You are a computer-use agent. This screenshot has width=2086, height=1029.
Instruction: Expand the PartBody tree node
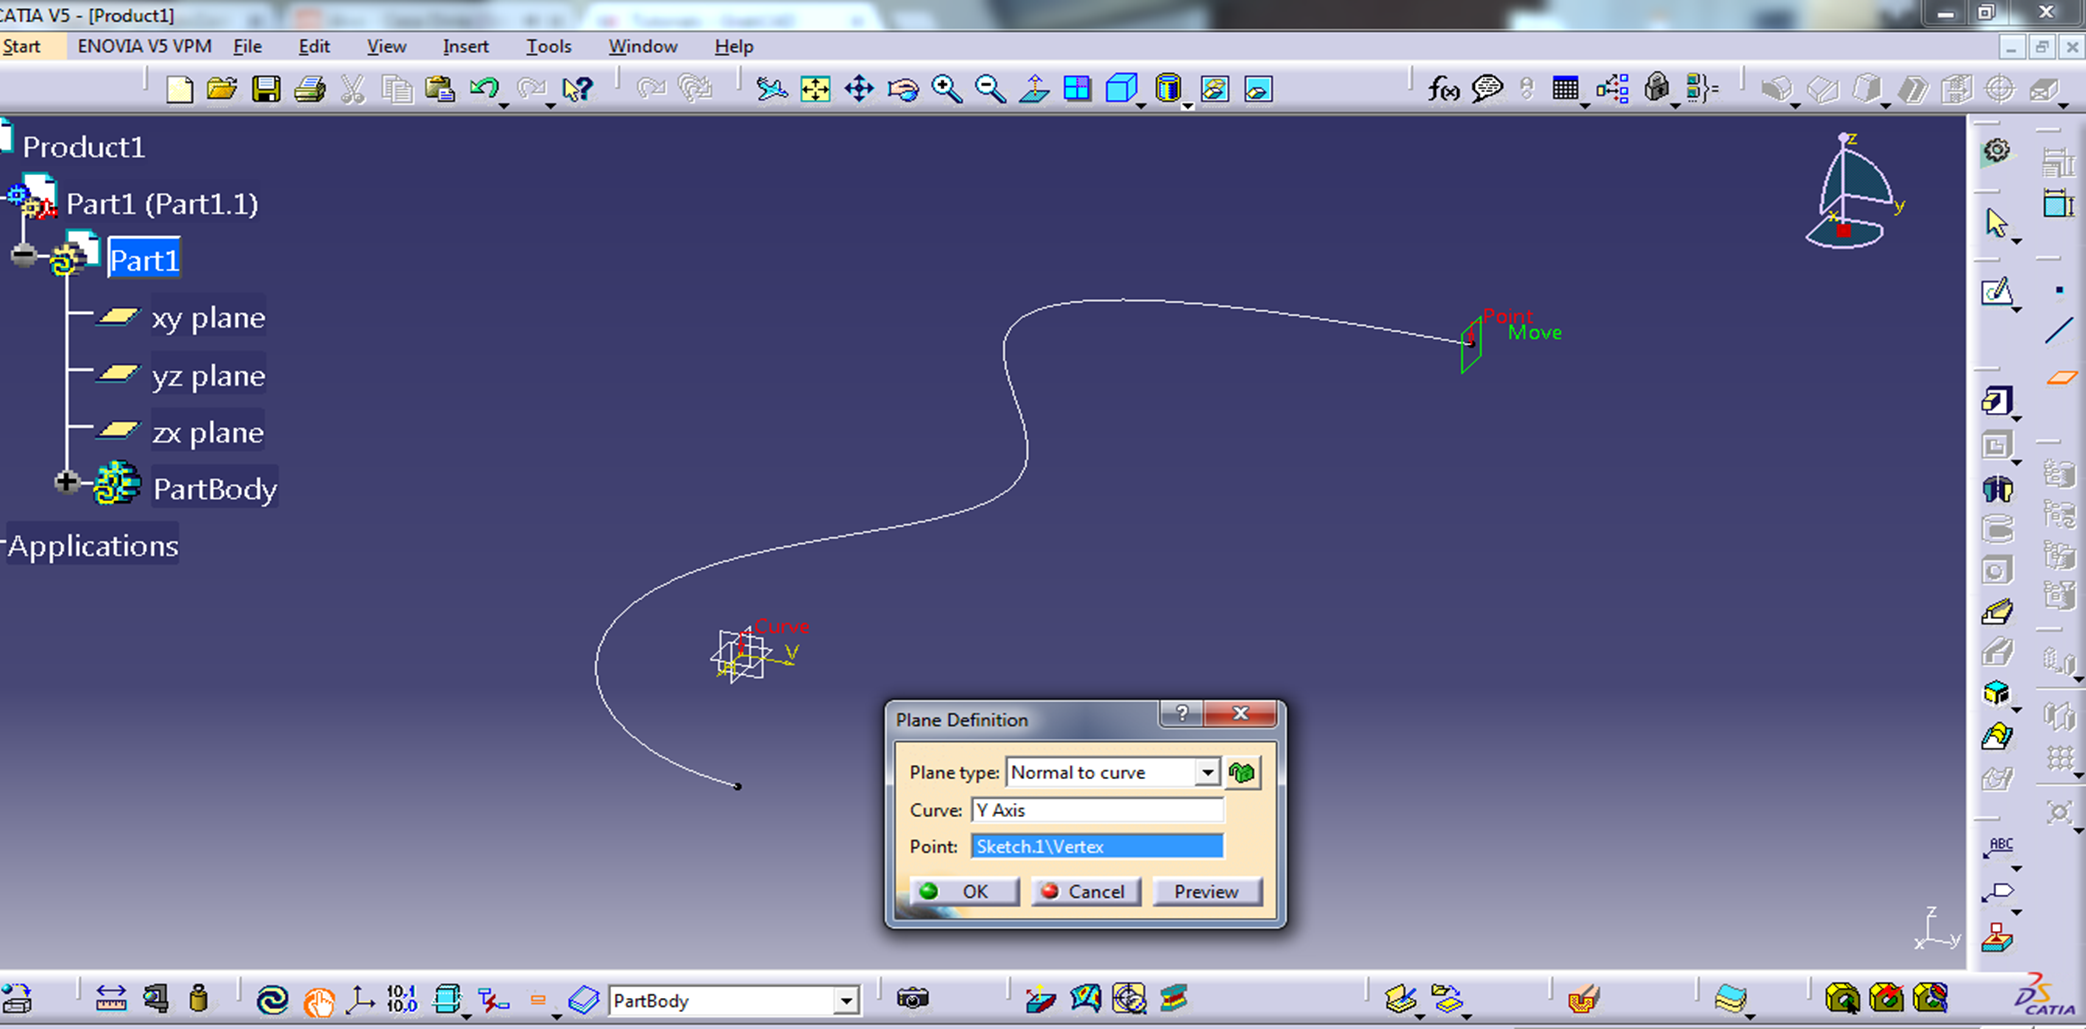coord(66,483)
